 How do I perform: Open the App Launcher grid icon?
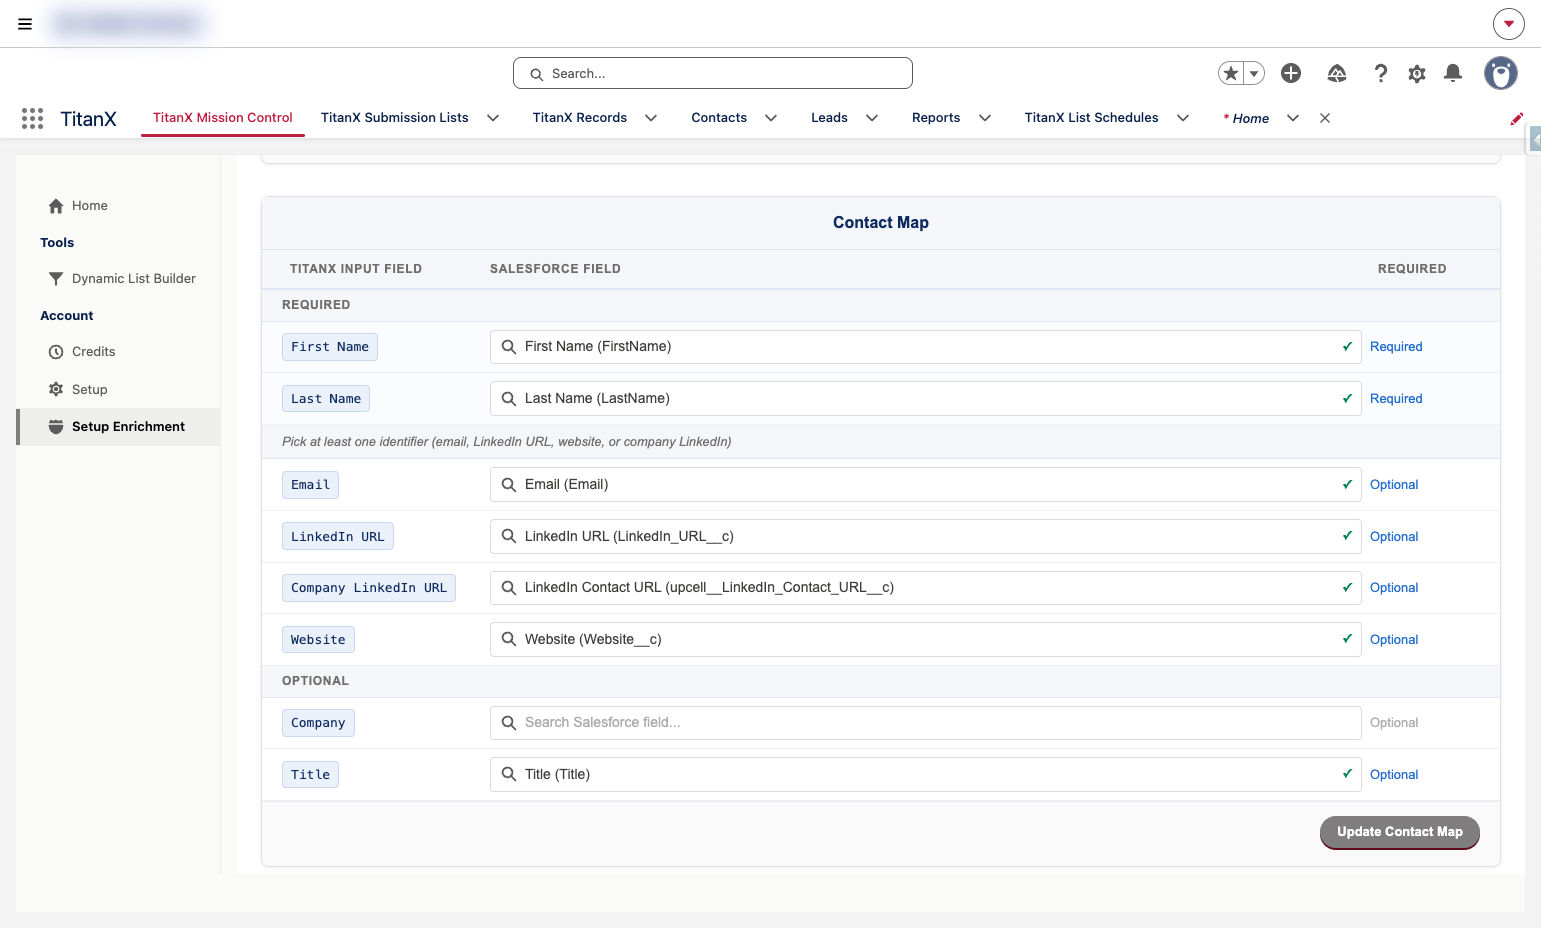[32, 118]
